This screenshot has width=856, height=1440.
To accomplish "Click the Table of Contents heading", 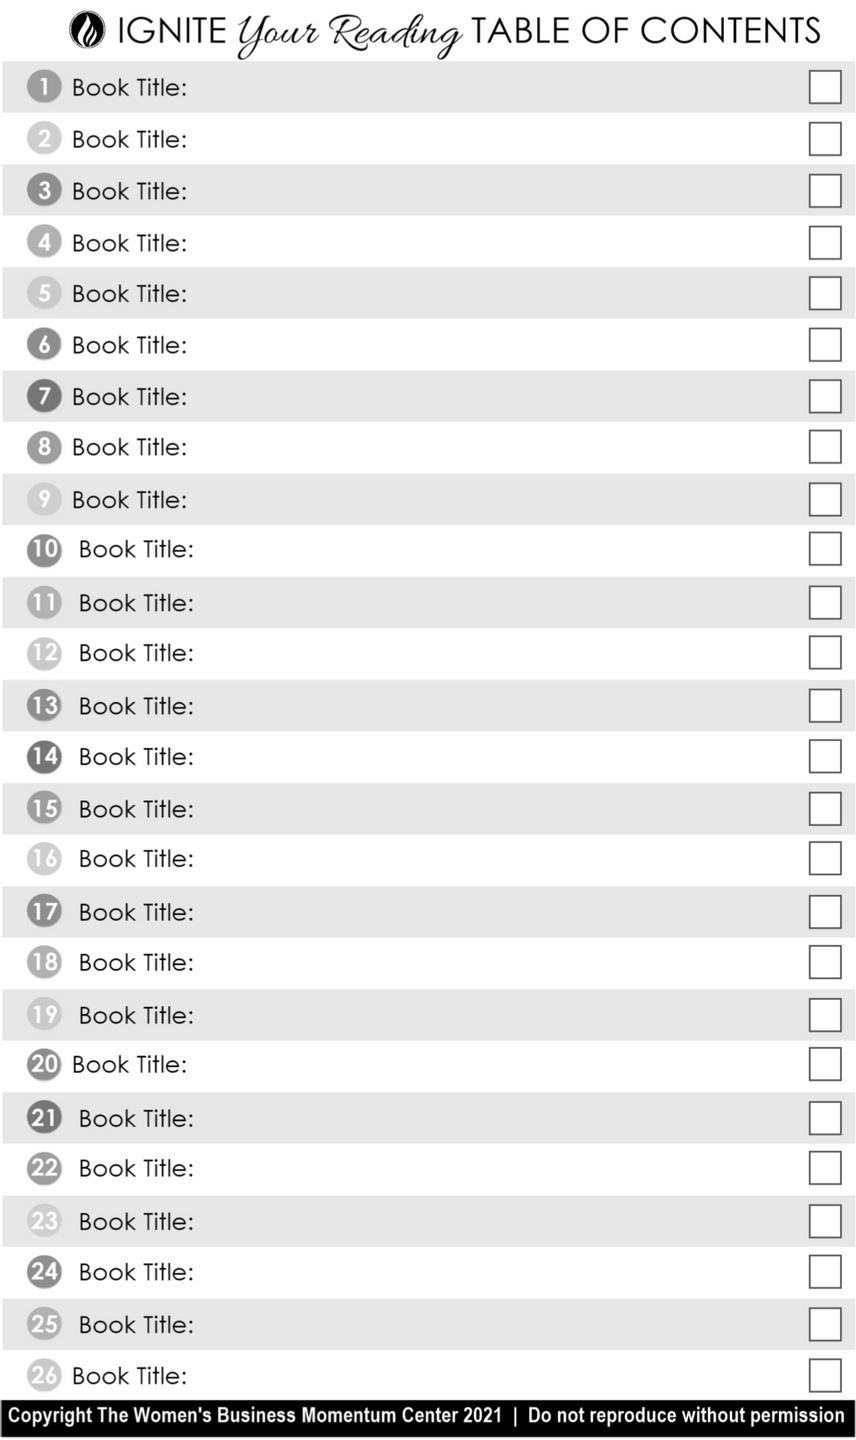I will tap(645, 32).
